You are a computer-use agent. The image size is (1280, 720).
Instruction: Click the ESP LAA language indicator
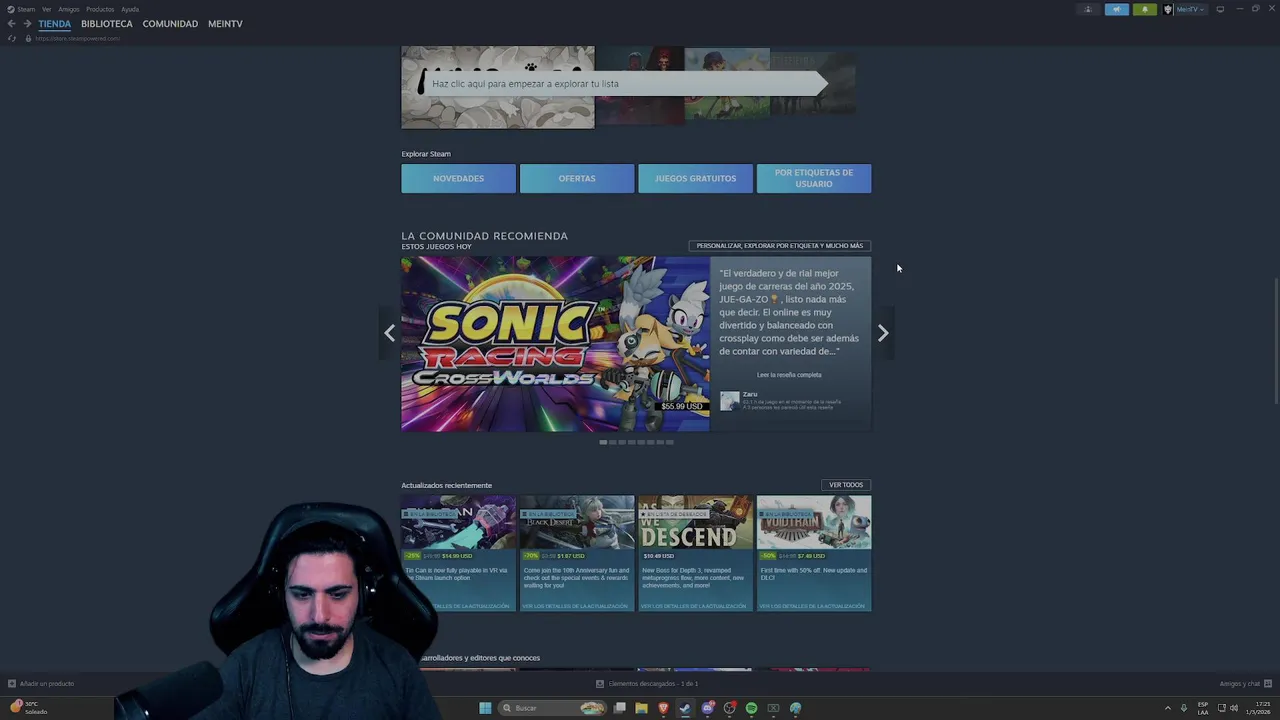1203,708
